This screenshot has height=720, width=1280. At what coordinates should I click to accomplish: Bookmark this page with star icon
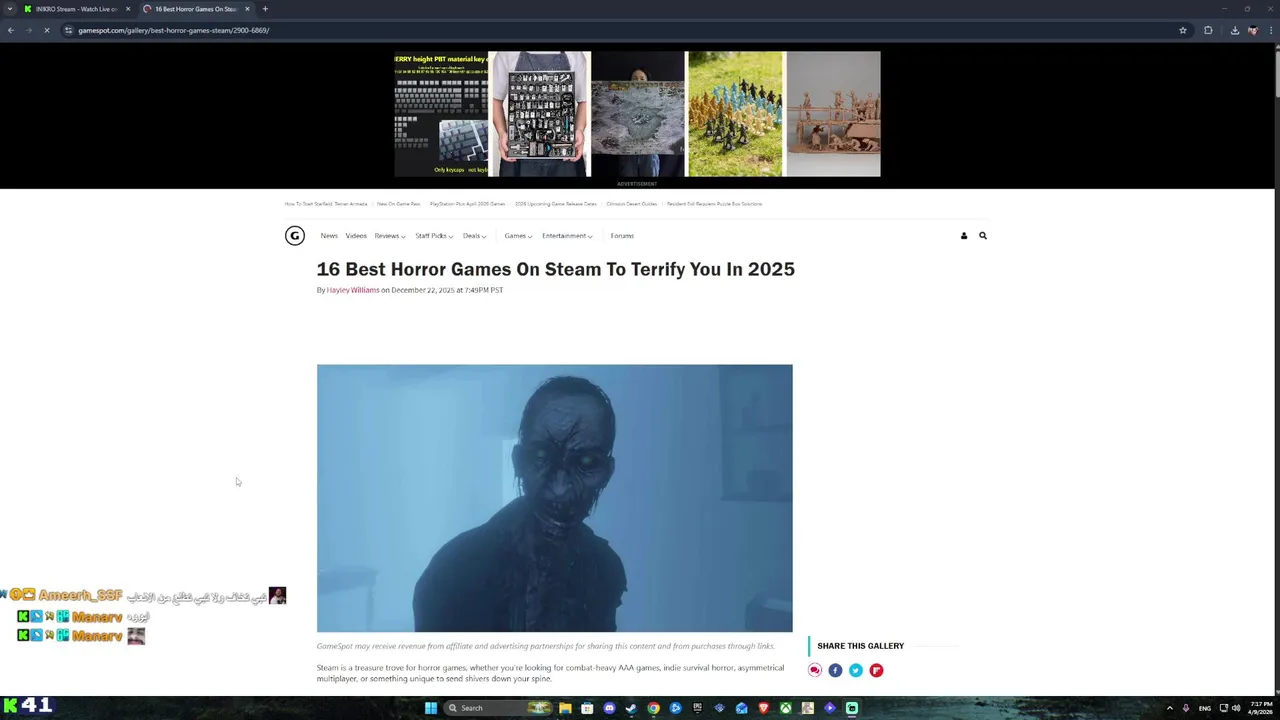[x=1183, y=30]
